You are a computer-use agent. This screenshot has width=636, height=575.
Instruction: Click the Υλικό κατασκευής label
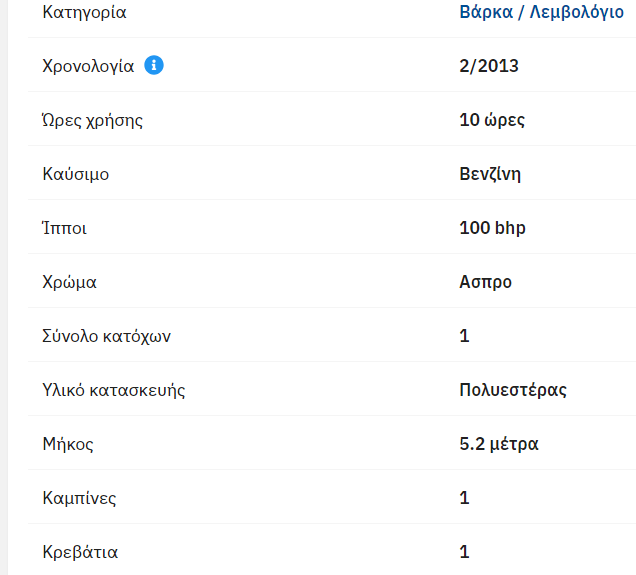pyautogui.click(x=113, y=391)
